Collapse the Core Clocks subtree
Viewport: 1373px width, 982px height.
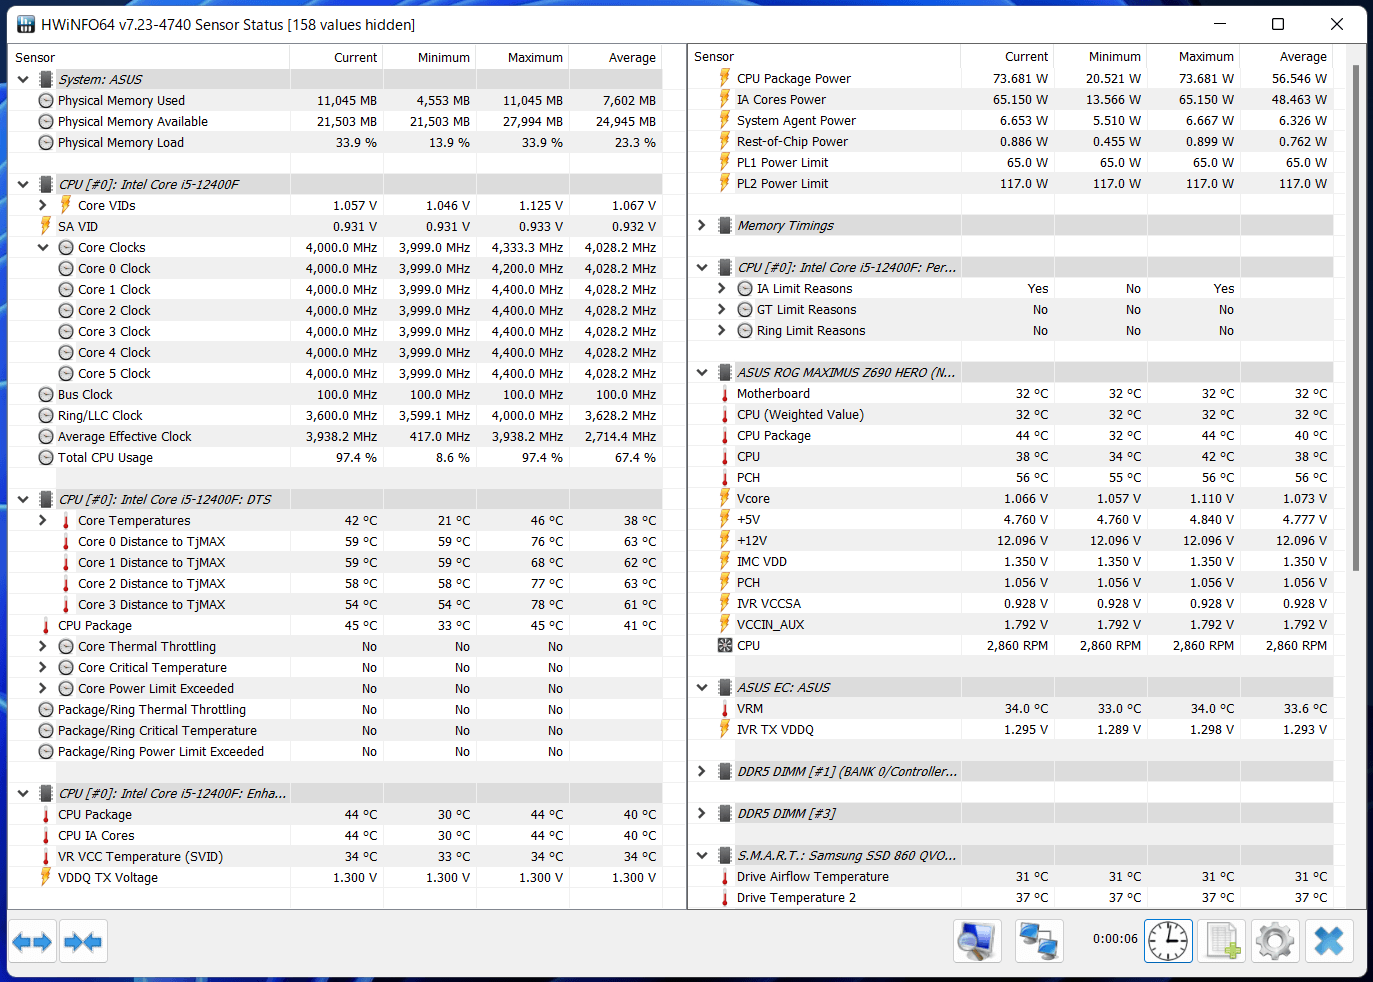pyautogui.click(x=43, y=247)
